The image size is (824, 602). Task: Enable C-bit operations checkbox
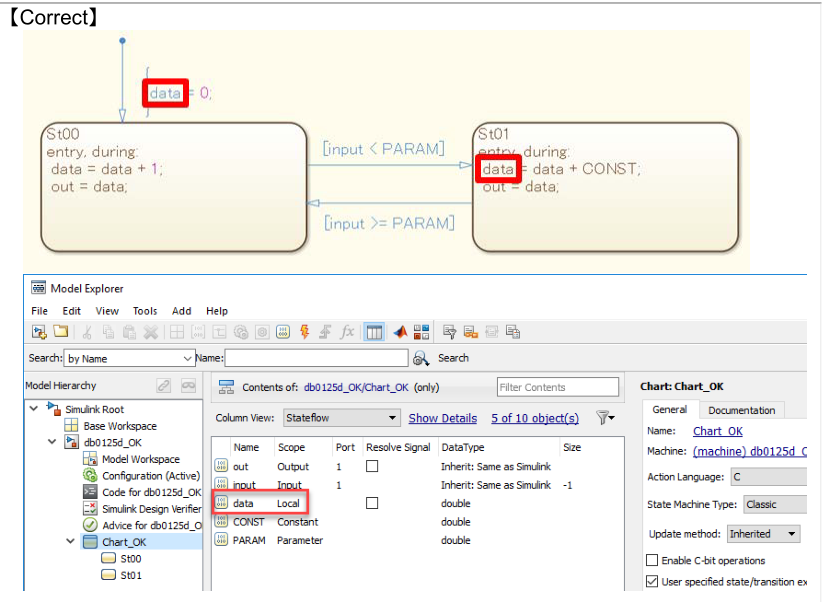(x=652, y=561)
